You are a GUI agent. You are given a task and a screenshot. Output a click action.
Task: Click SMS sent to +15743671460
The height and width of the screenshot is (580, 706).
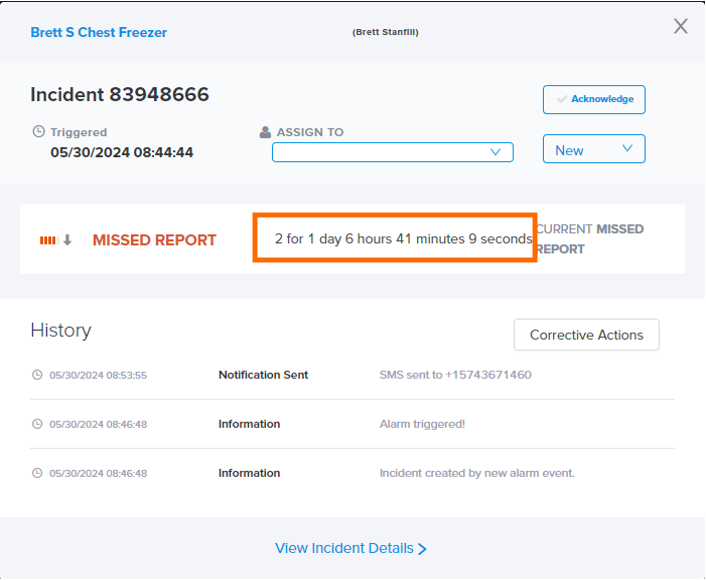(x=455, y=375)
